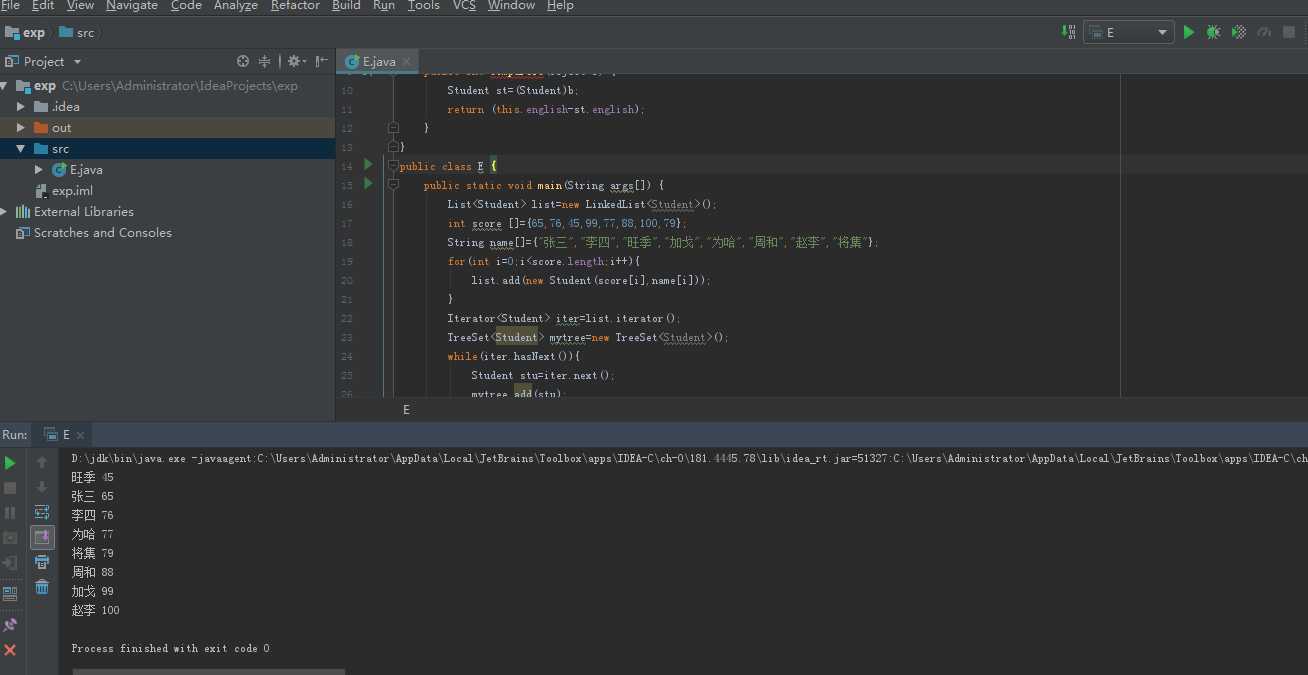This screenshot has height=675, width=1308.
Task: Start debugging with the Debug bug icon
Action: click(1213, 32)
